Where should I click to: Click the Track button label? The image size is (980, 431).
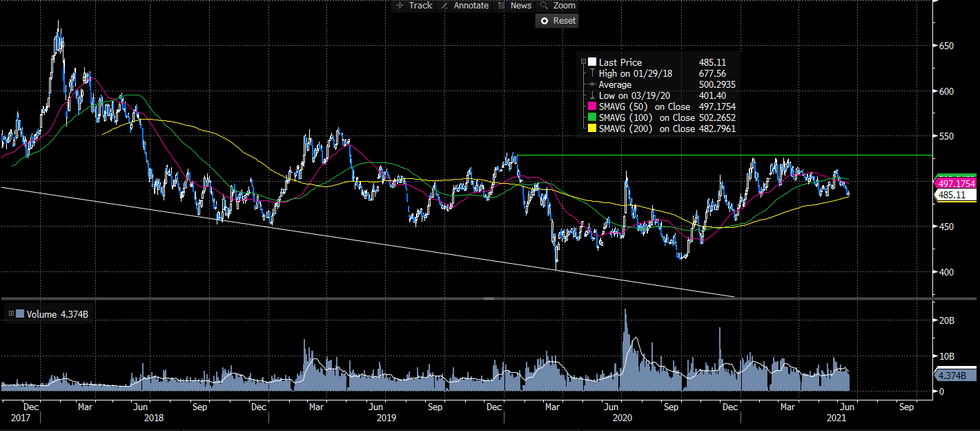420,6
